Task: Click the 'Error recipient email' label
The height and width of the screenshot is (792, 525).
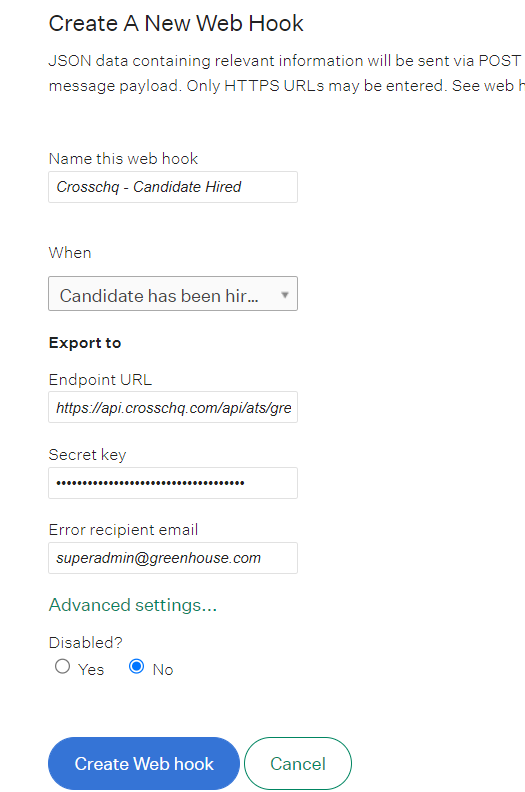Action: click(123, 530)
